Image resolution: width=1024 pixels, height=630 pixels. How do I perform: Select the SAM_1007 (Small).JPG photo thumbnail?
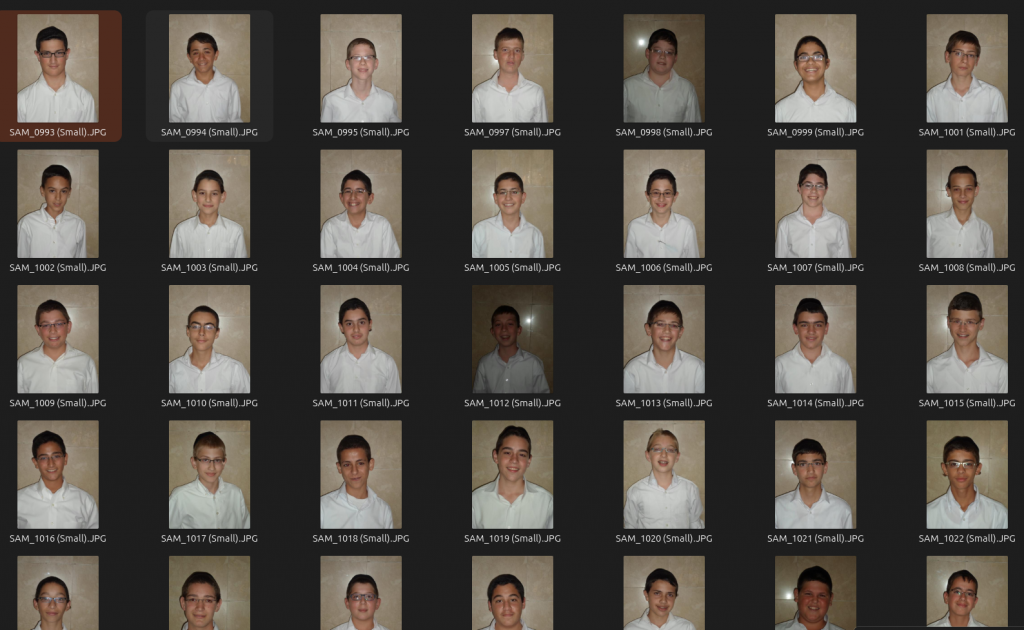(816, 204)
